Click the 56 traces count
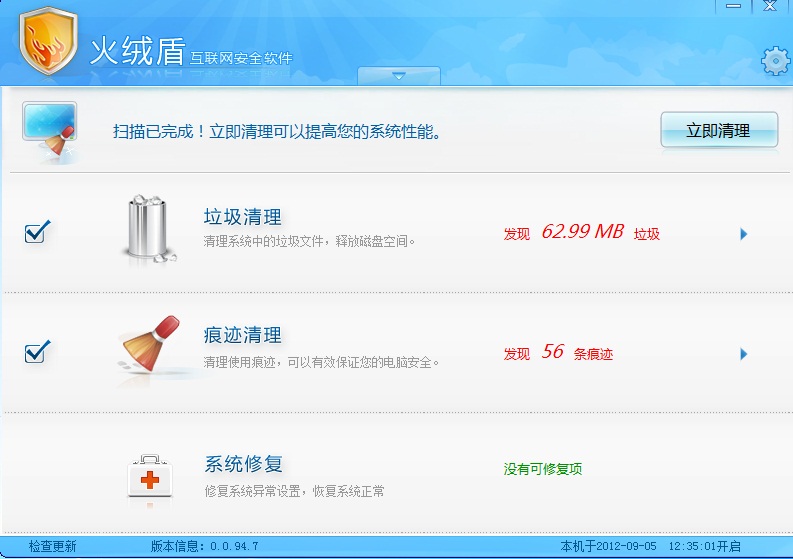The width and height of the screenshot is (793, 559). [x=553, y=352]
